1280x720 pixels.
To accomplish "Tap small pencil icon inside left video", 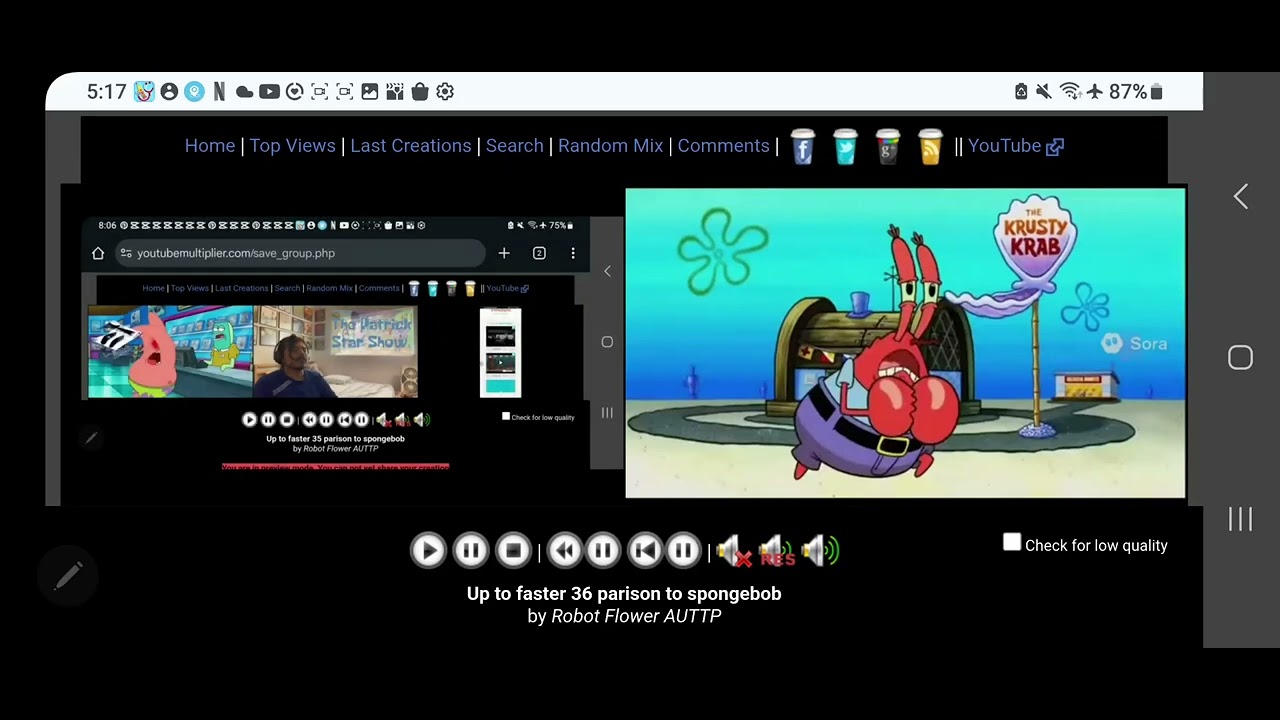I will click(91, 438).
